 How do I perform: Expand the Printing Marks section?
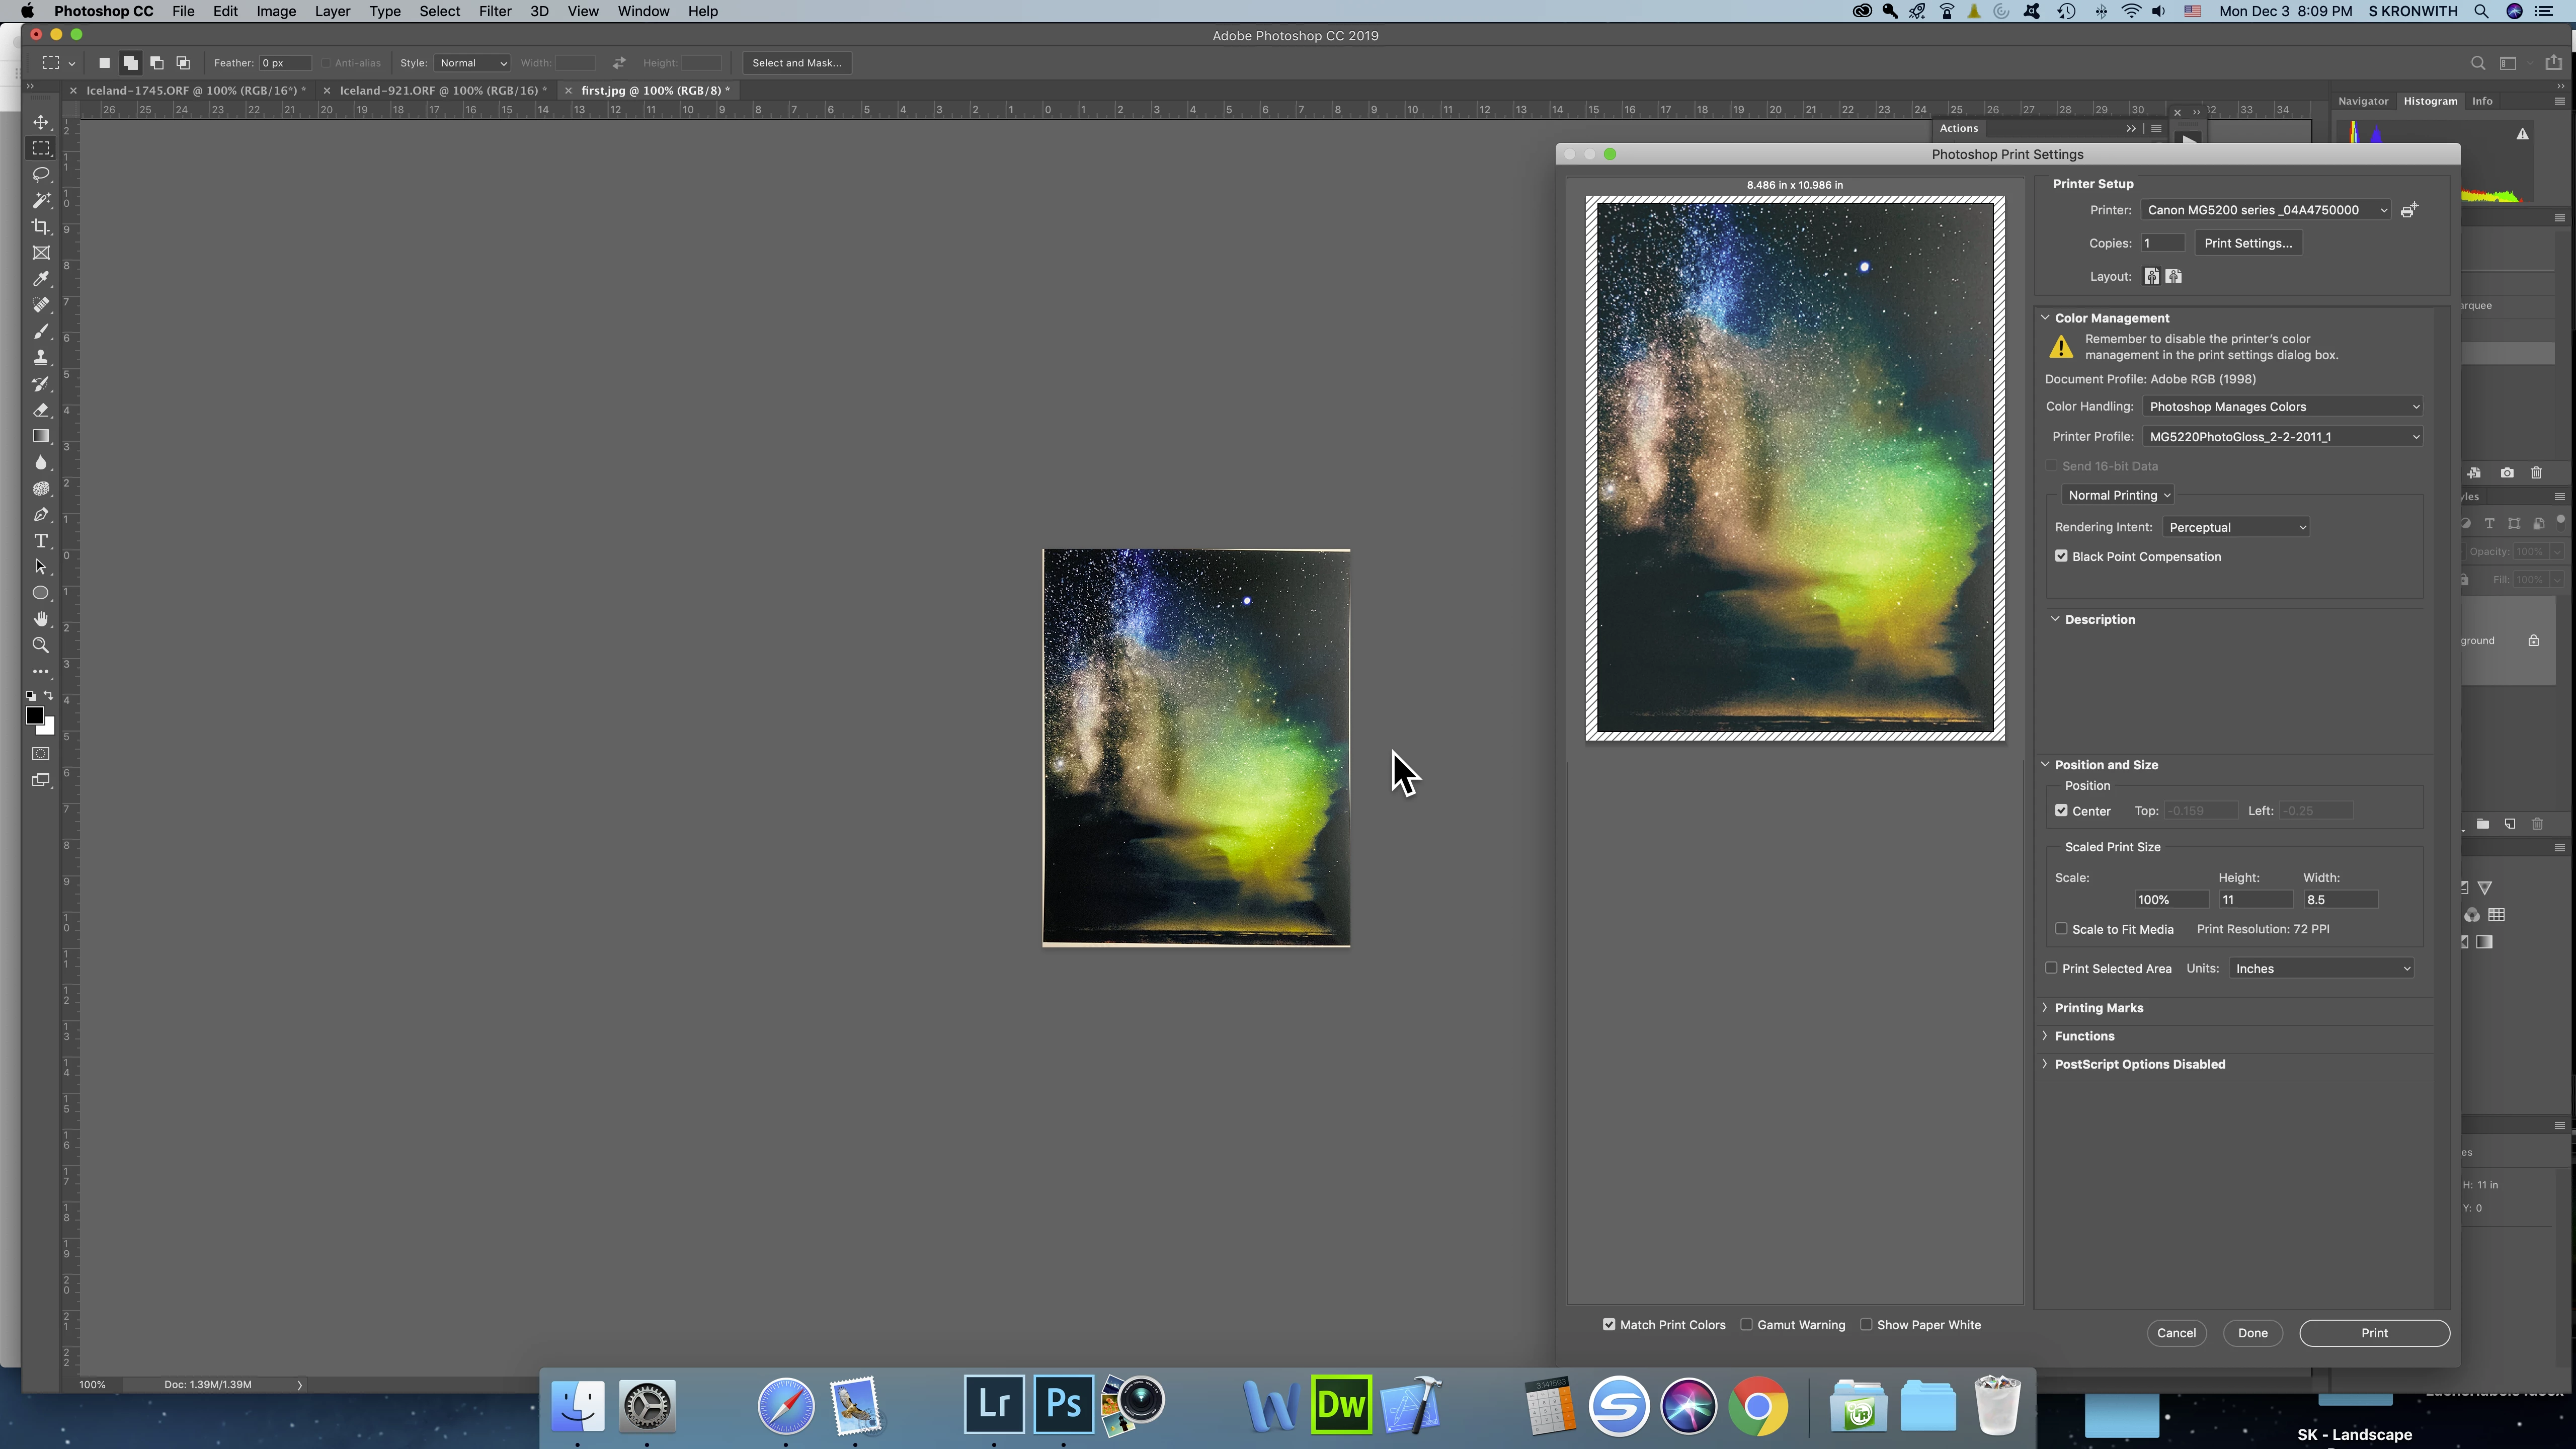coord(2098,1008)
